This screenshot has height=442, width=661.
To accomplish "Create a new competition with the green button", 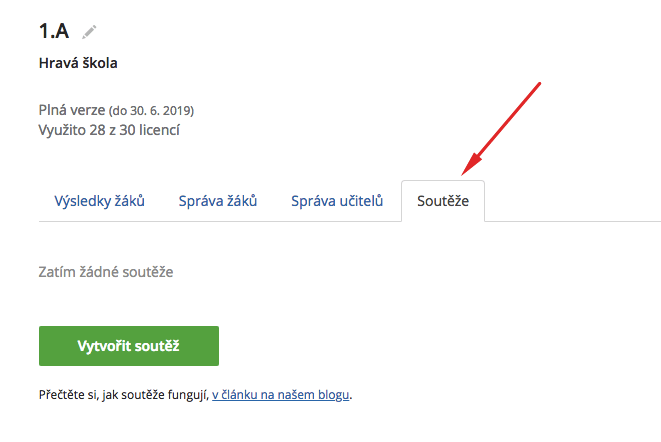I will click(129, 346).
